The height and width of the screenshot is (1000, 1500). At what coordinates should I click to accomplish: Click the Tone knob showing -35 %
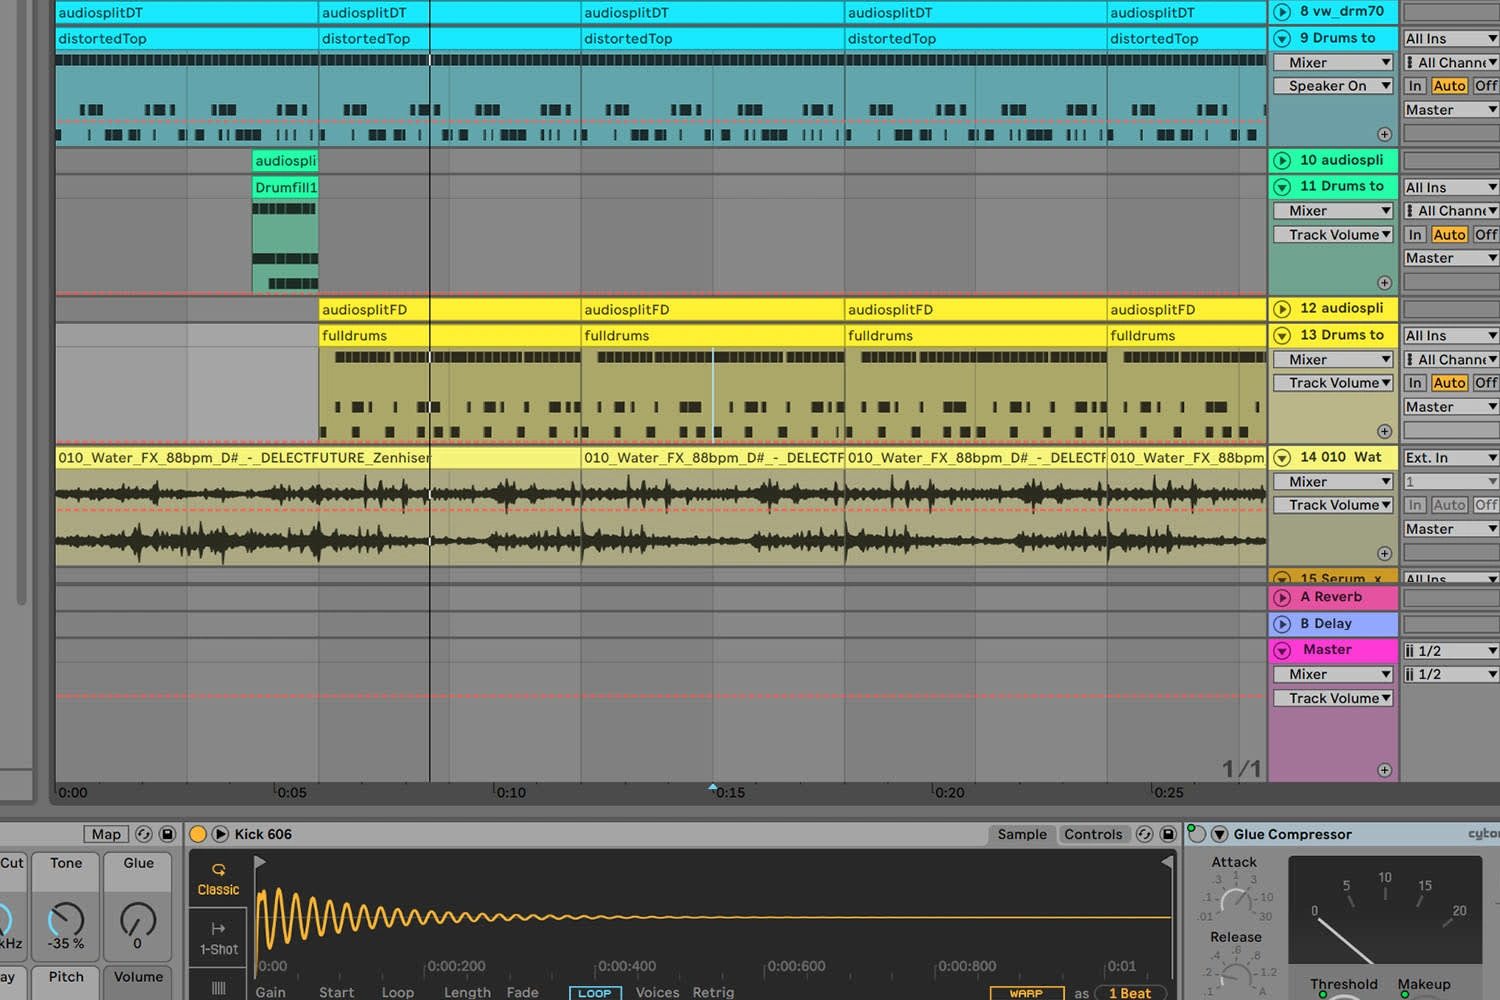[66, 918]
